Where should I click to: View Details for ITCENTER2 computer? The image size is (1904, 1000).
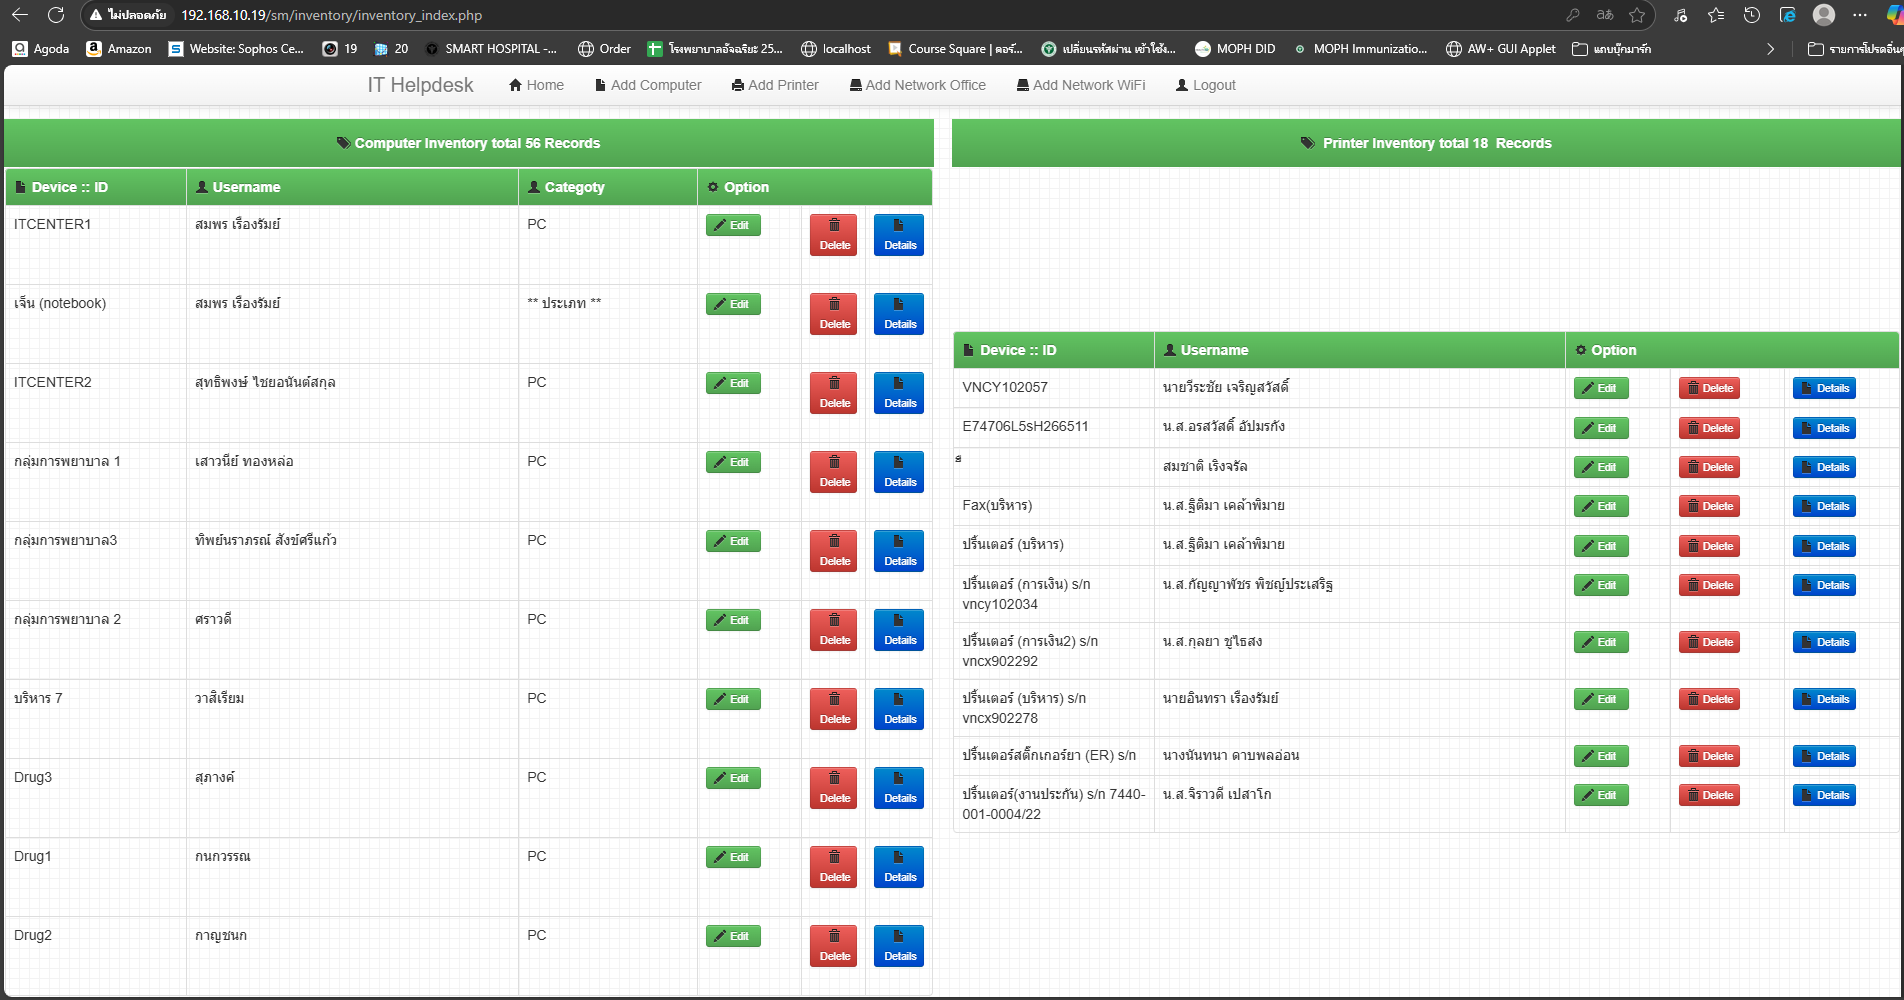pyautogui.click(x=899, y=392)
